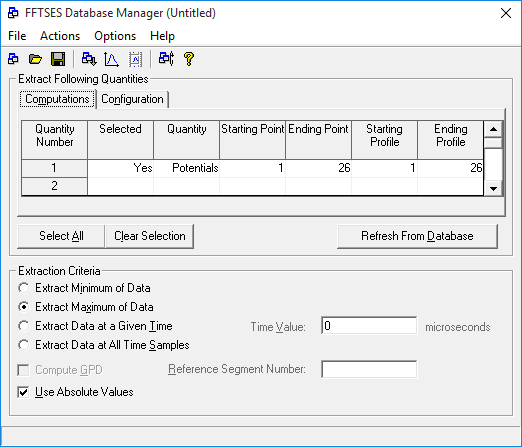Open help with question mark icon

[189, 59]
